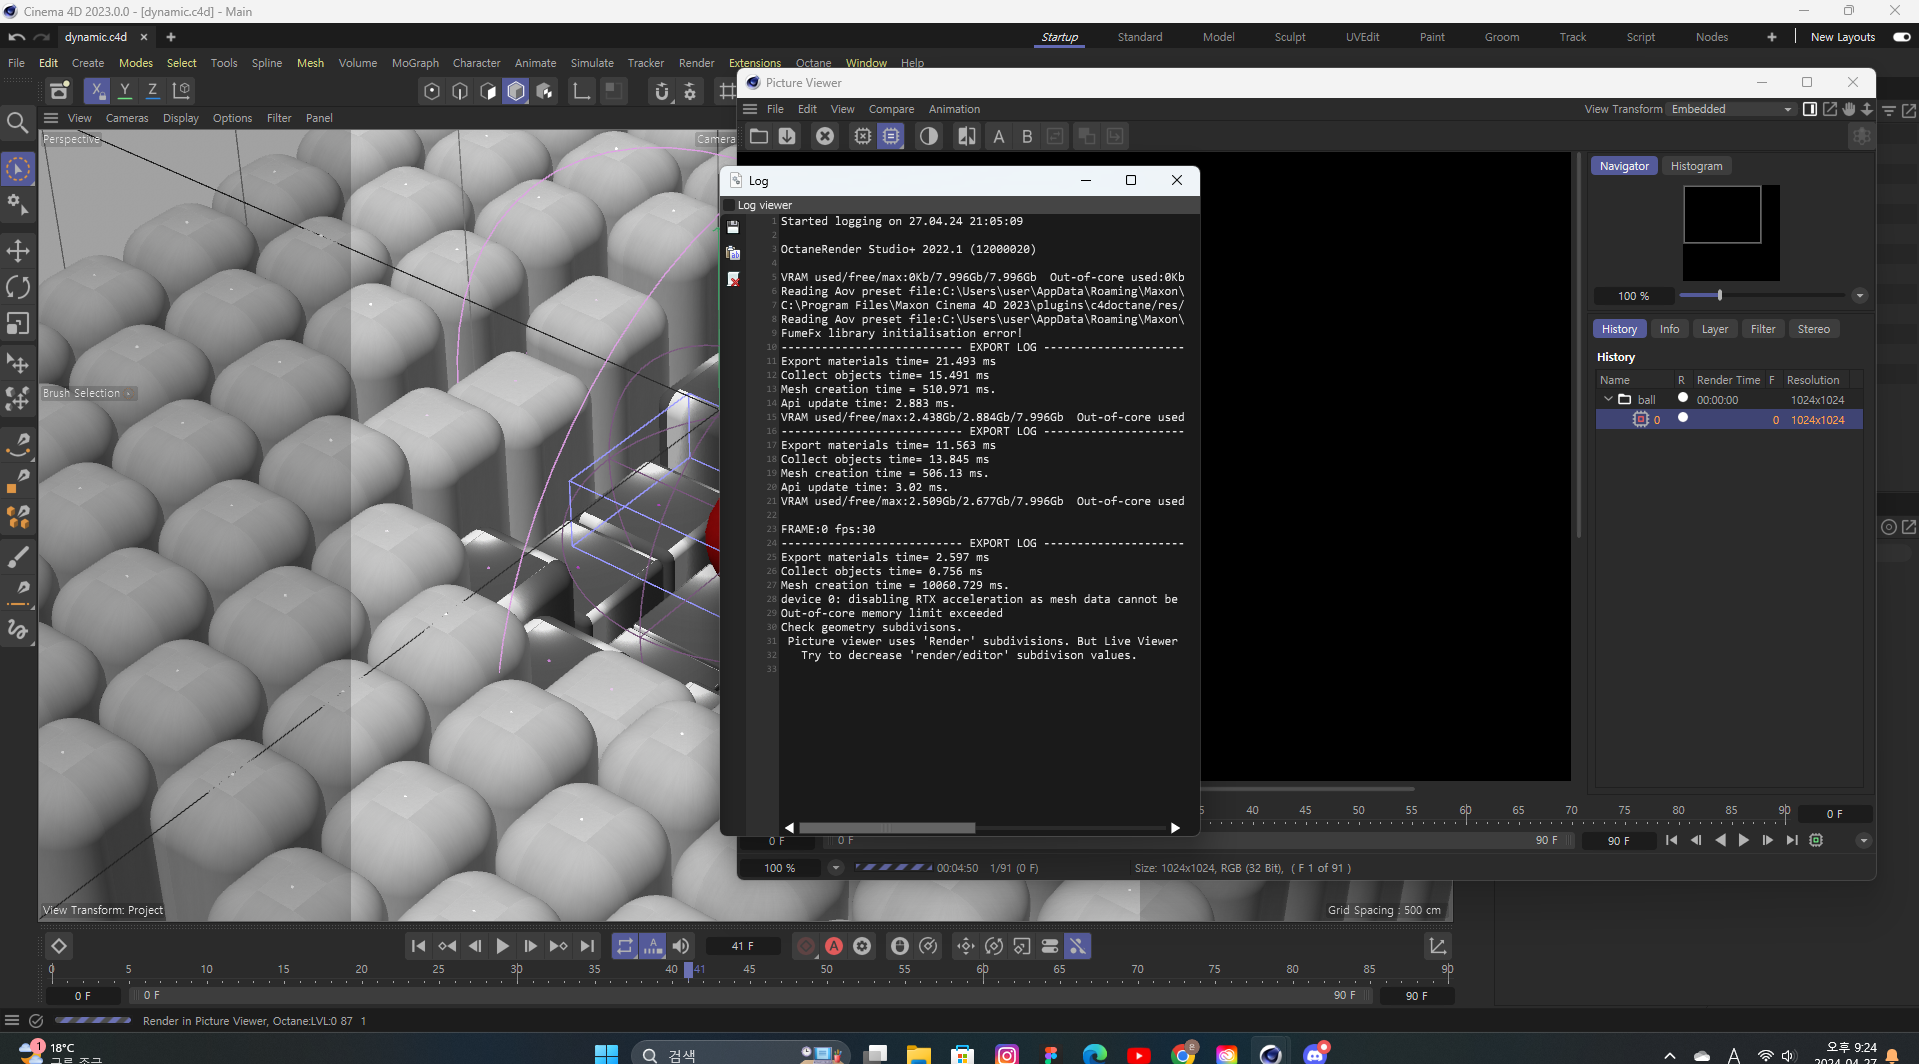Open the Simulate menu
Viewport: 1919px width, 1064px height.
click(592, 63)
